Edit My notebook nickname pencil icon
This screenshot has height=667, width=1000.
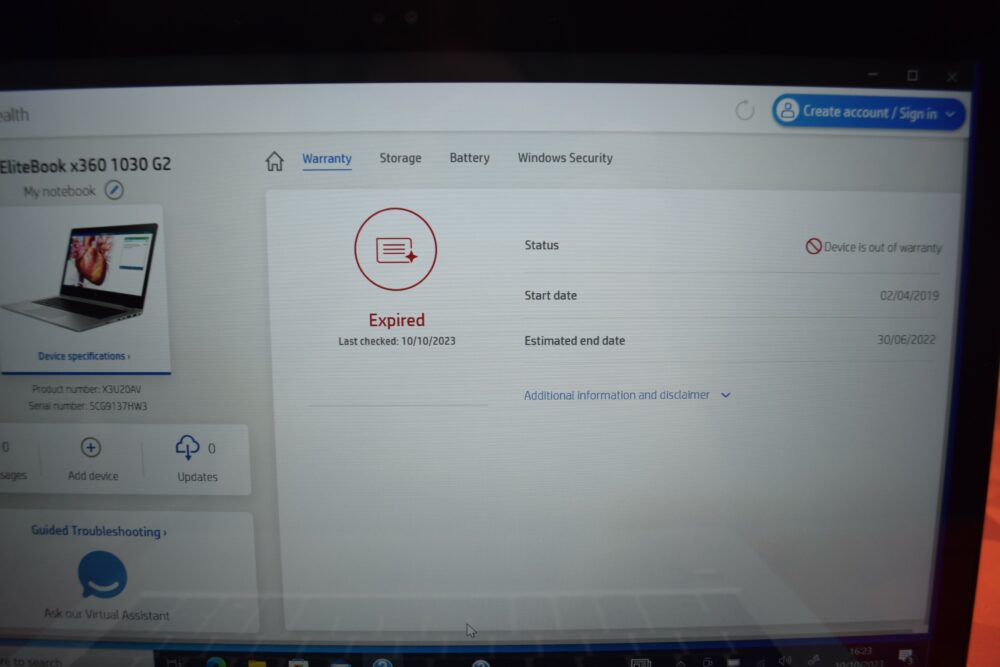pos(114,190)
